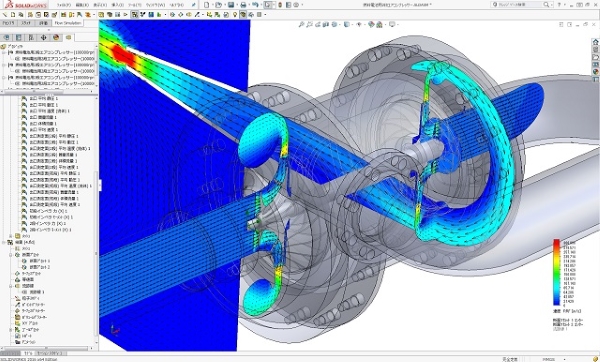This screenshot has height=362, width=600.
Task: Select cut plot 2 in results tree
Action: [x=40, y=267]
